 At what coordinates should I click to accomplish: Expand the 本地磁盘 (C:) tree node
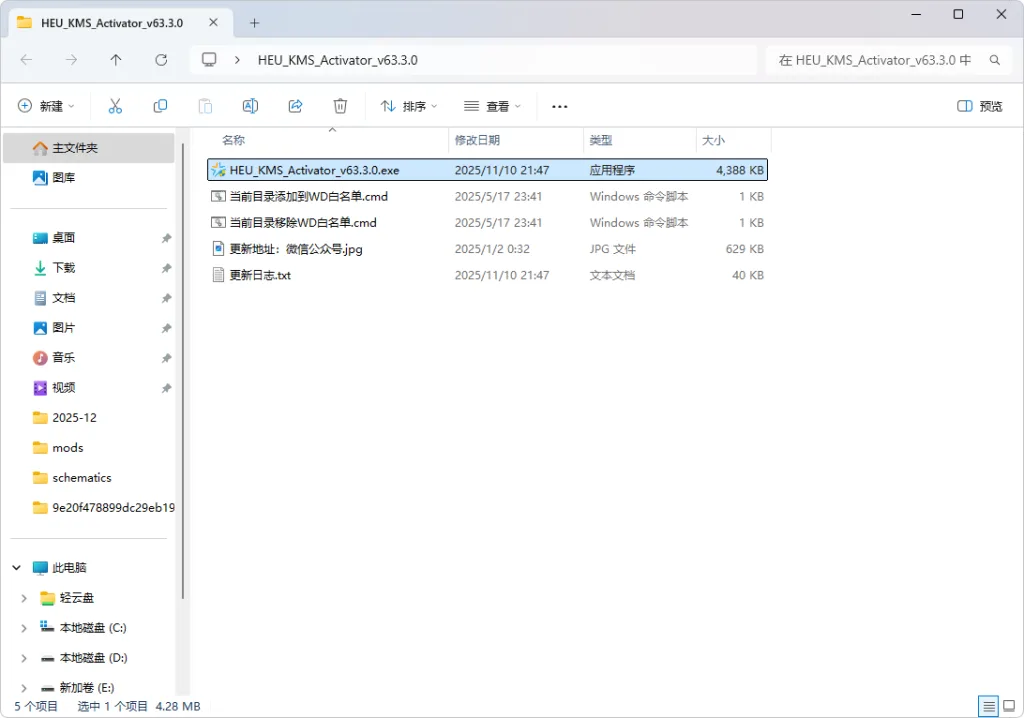tap(24, 628)
